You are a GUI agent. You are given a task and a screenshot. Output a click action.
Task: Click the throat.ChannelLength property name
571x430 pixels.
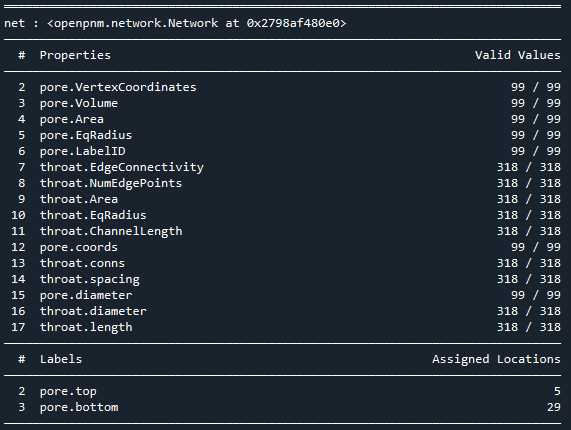[x=111, y=231]
